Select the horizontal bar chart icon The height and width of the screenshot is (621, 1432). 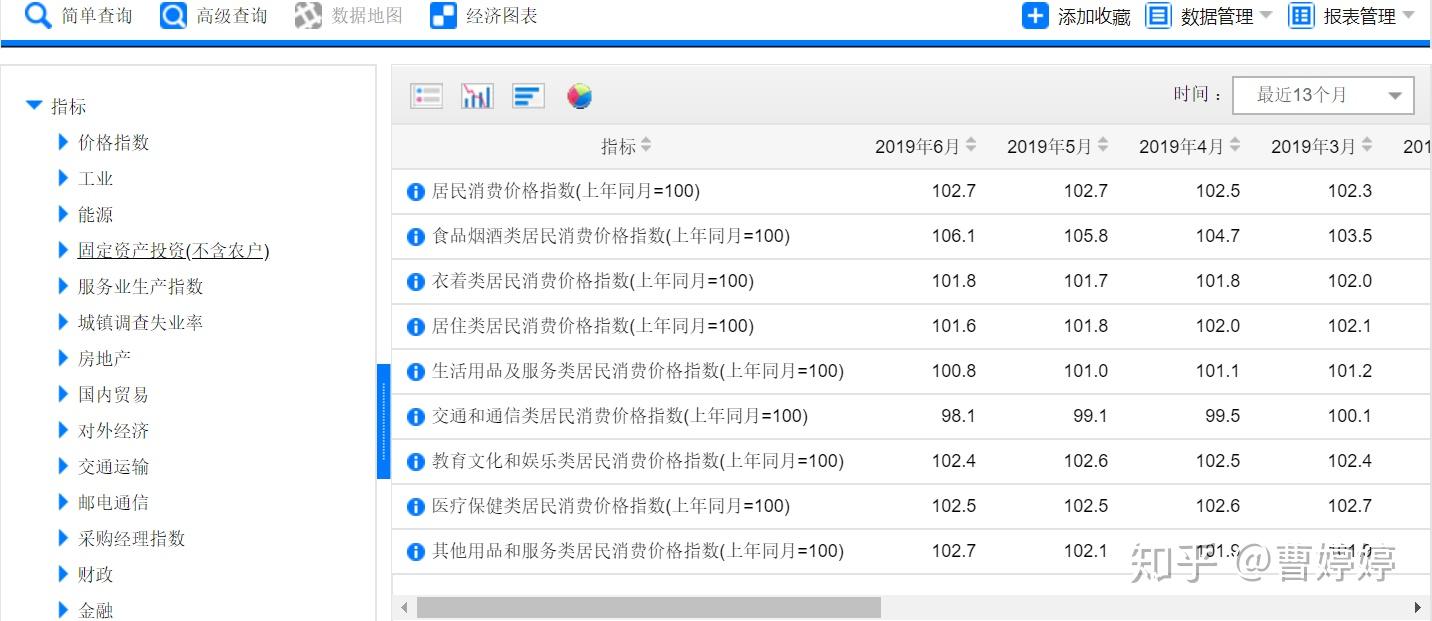coord(528,96)
